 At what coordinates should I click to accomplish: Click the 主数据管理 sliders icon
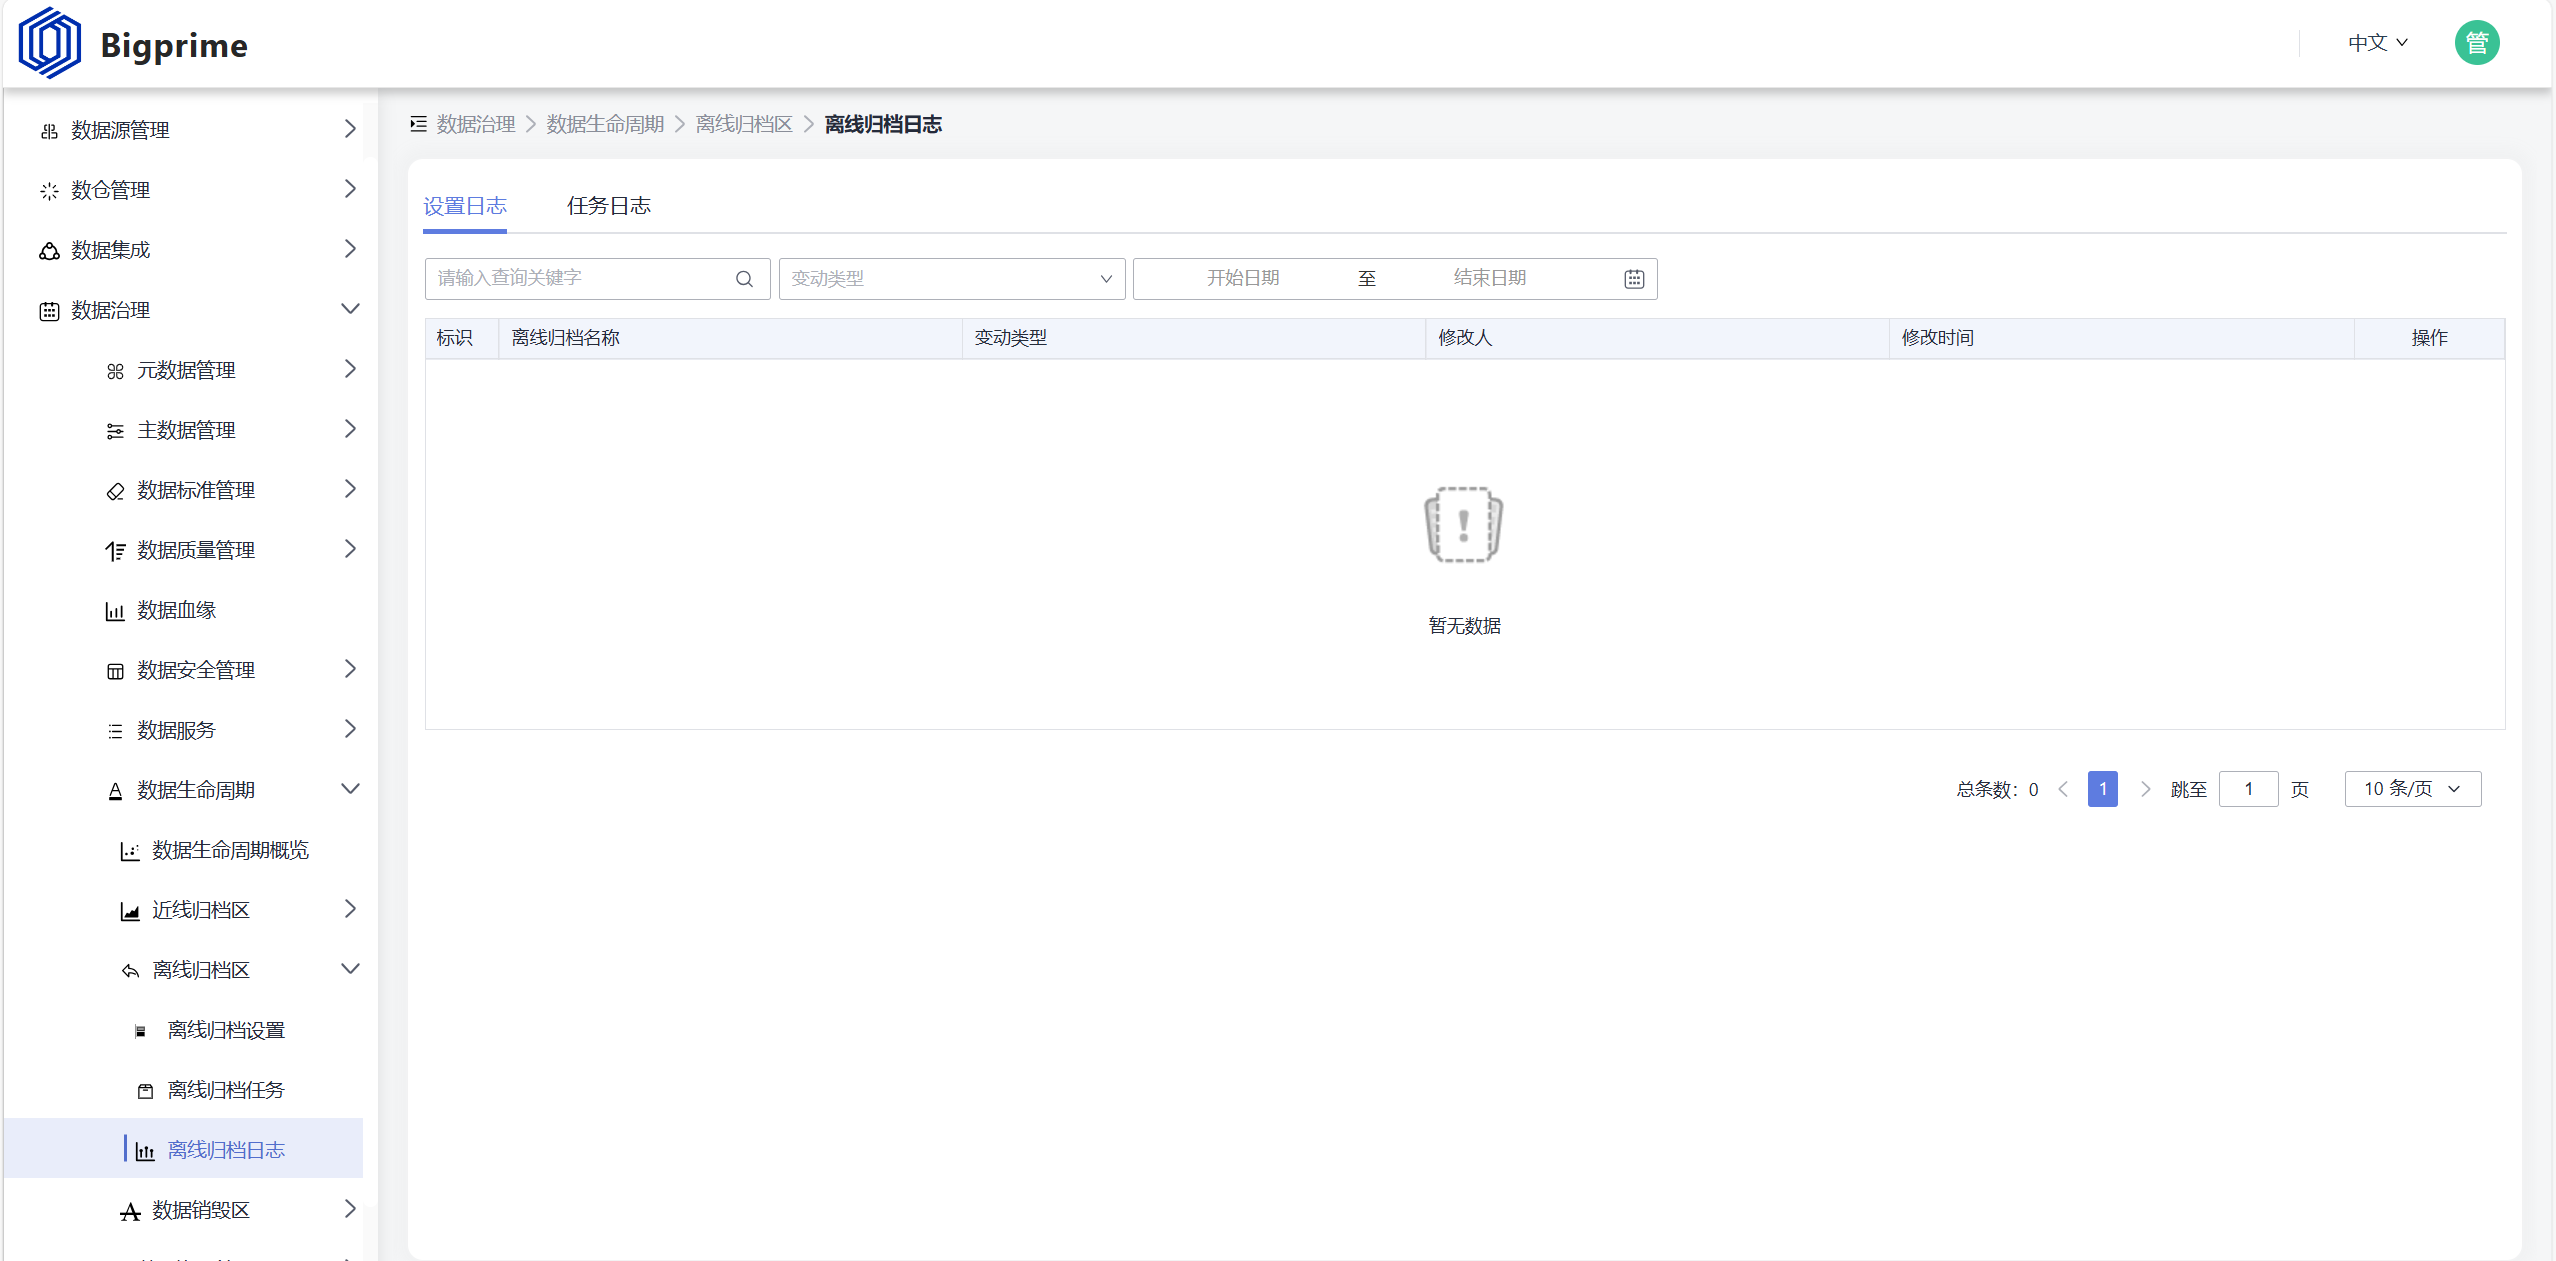tap(115, 431)
